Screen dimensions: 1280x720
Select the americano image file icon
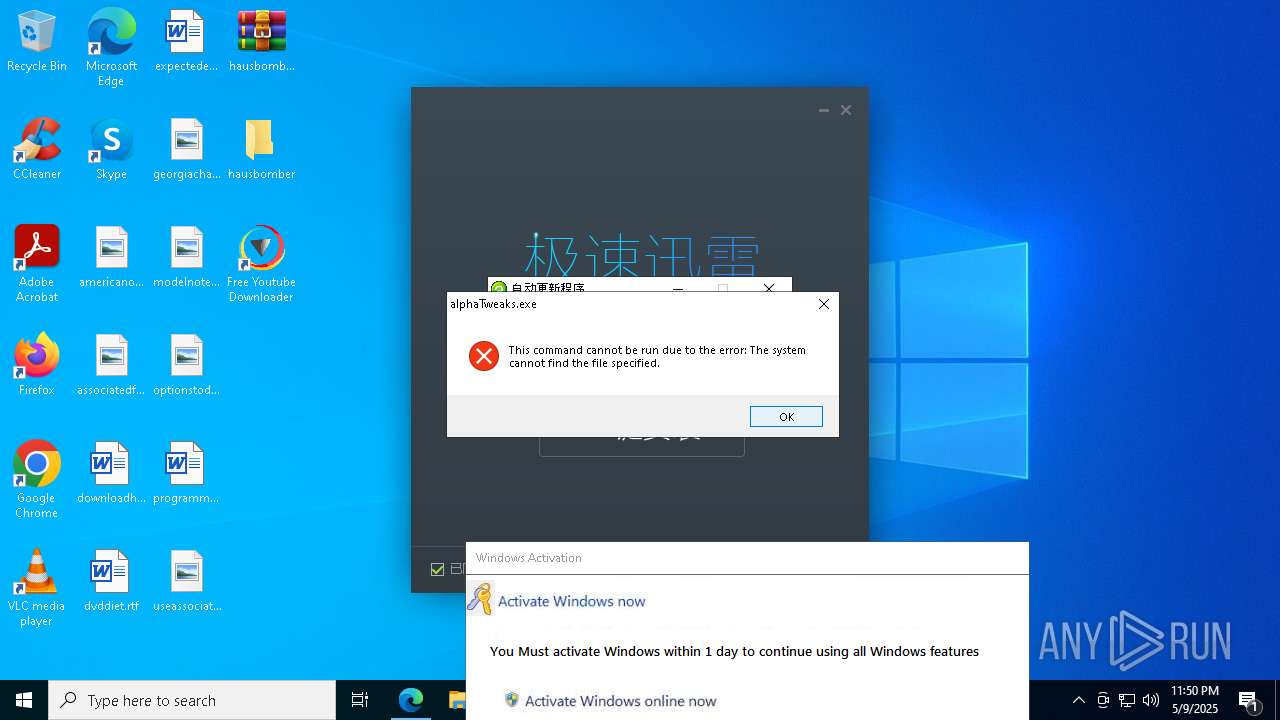tap(111, 258)
